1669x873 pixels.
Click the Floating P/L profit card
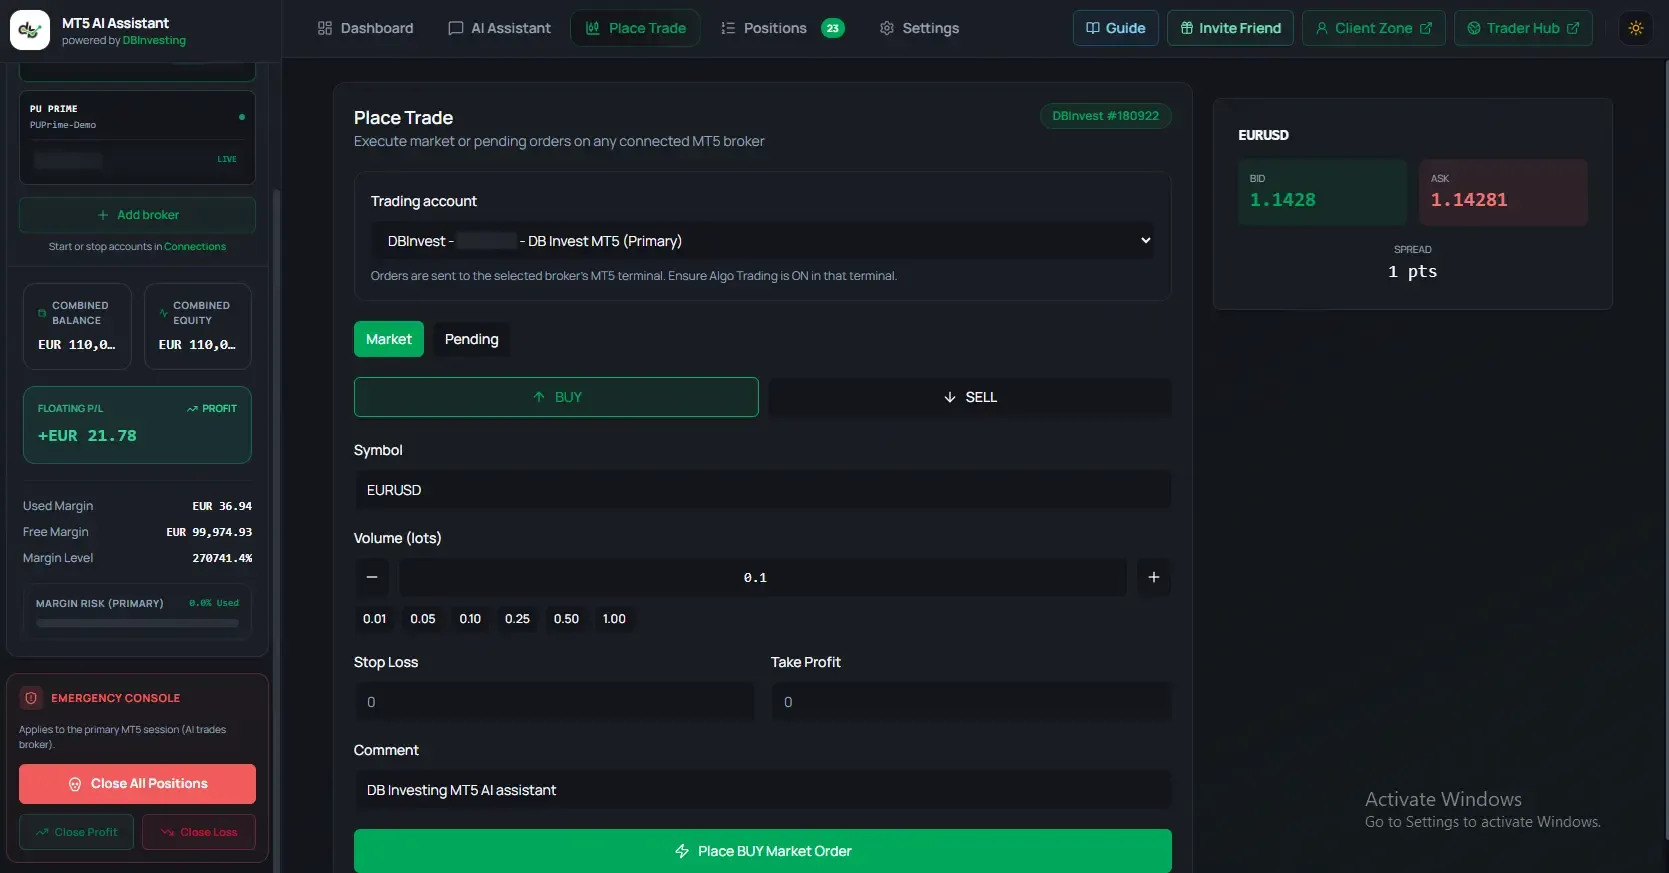click(x=137, y=425)
